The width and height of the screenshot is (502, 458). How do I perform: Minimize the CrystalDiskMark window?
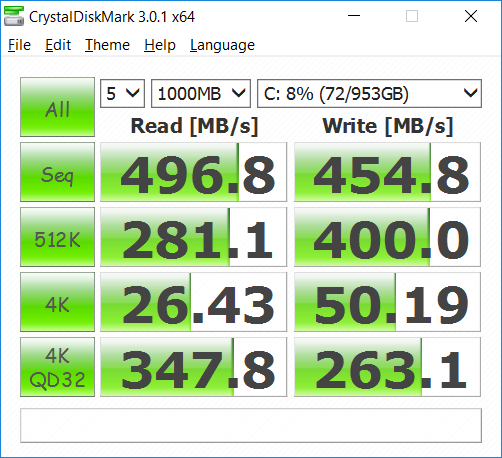(354, 16)
